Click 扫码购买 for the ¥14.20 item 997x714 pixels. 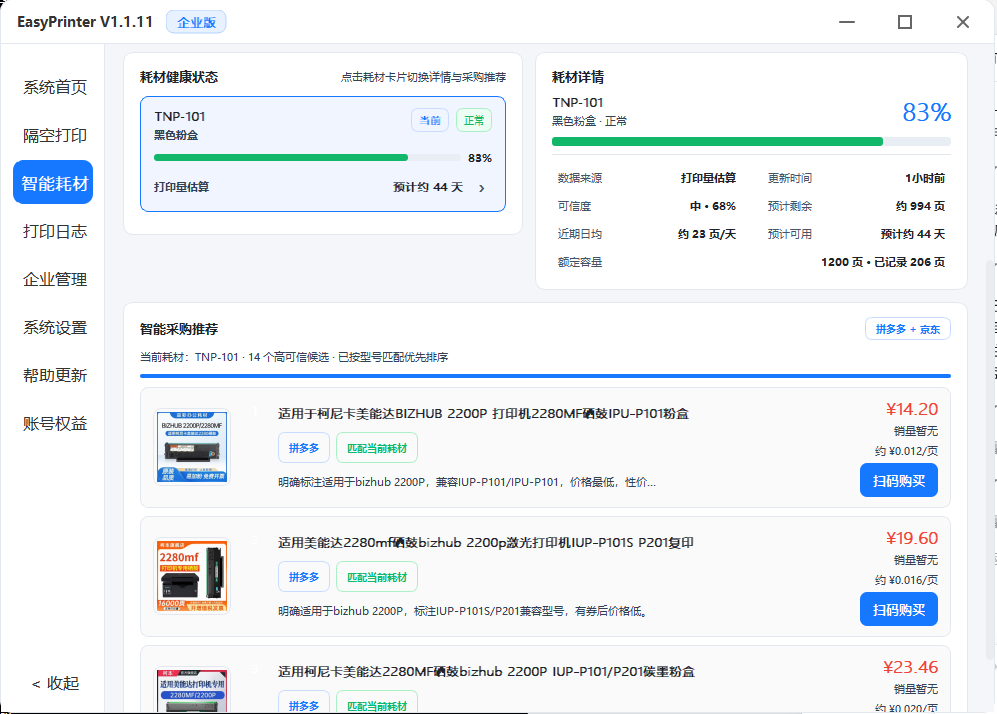tap(898, 481)
